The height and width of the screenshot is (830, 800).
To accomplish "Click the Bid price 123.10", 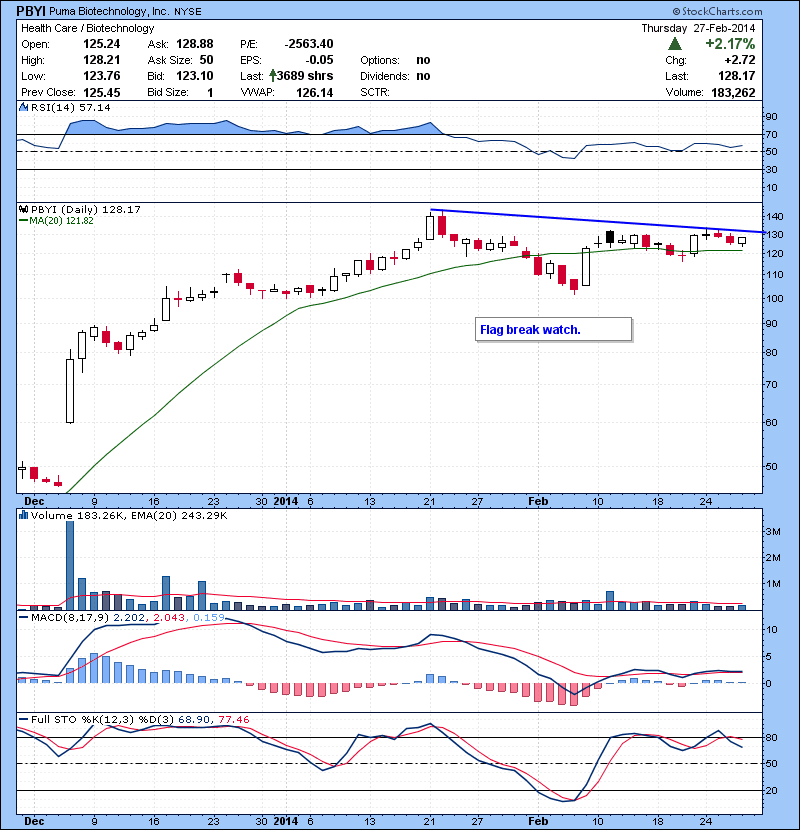I will pos(195,76).
